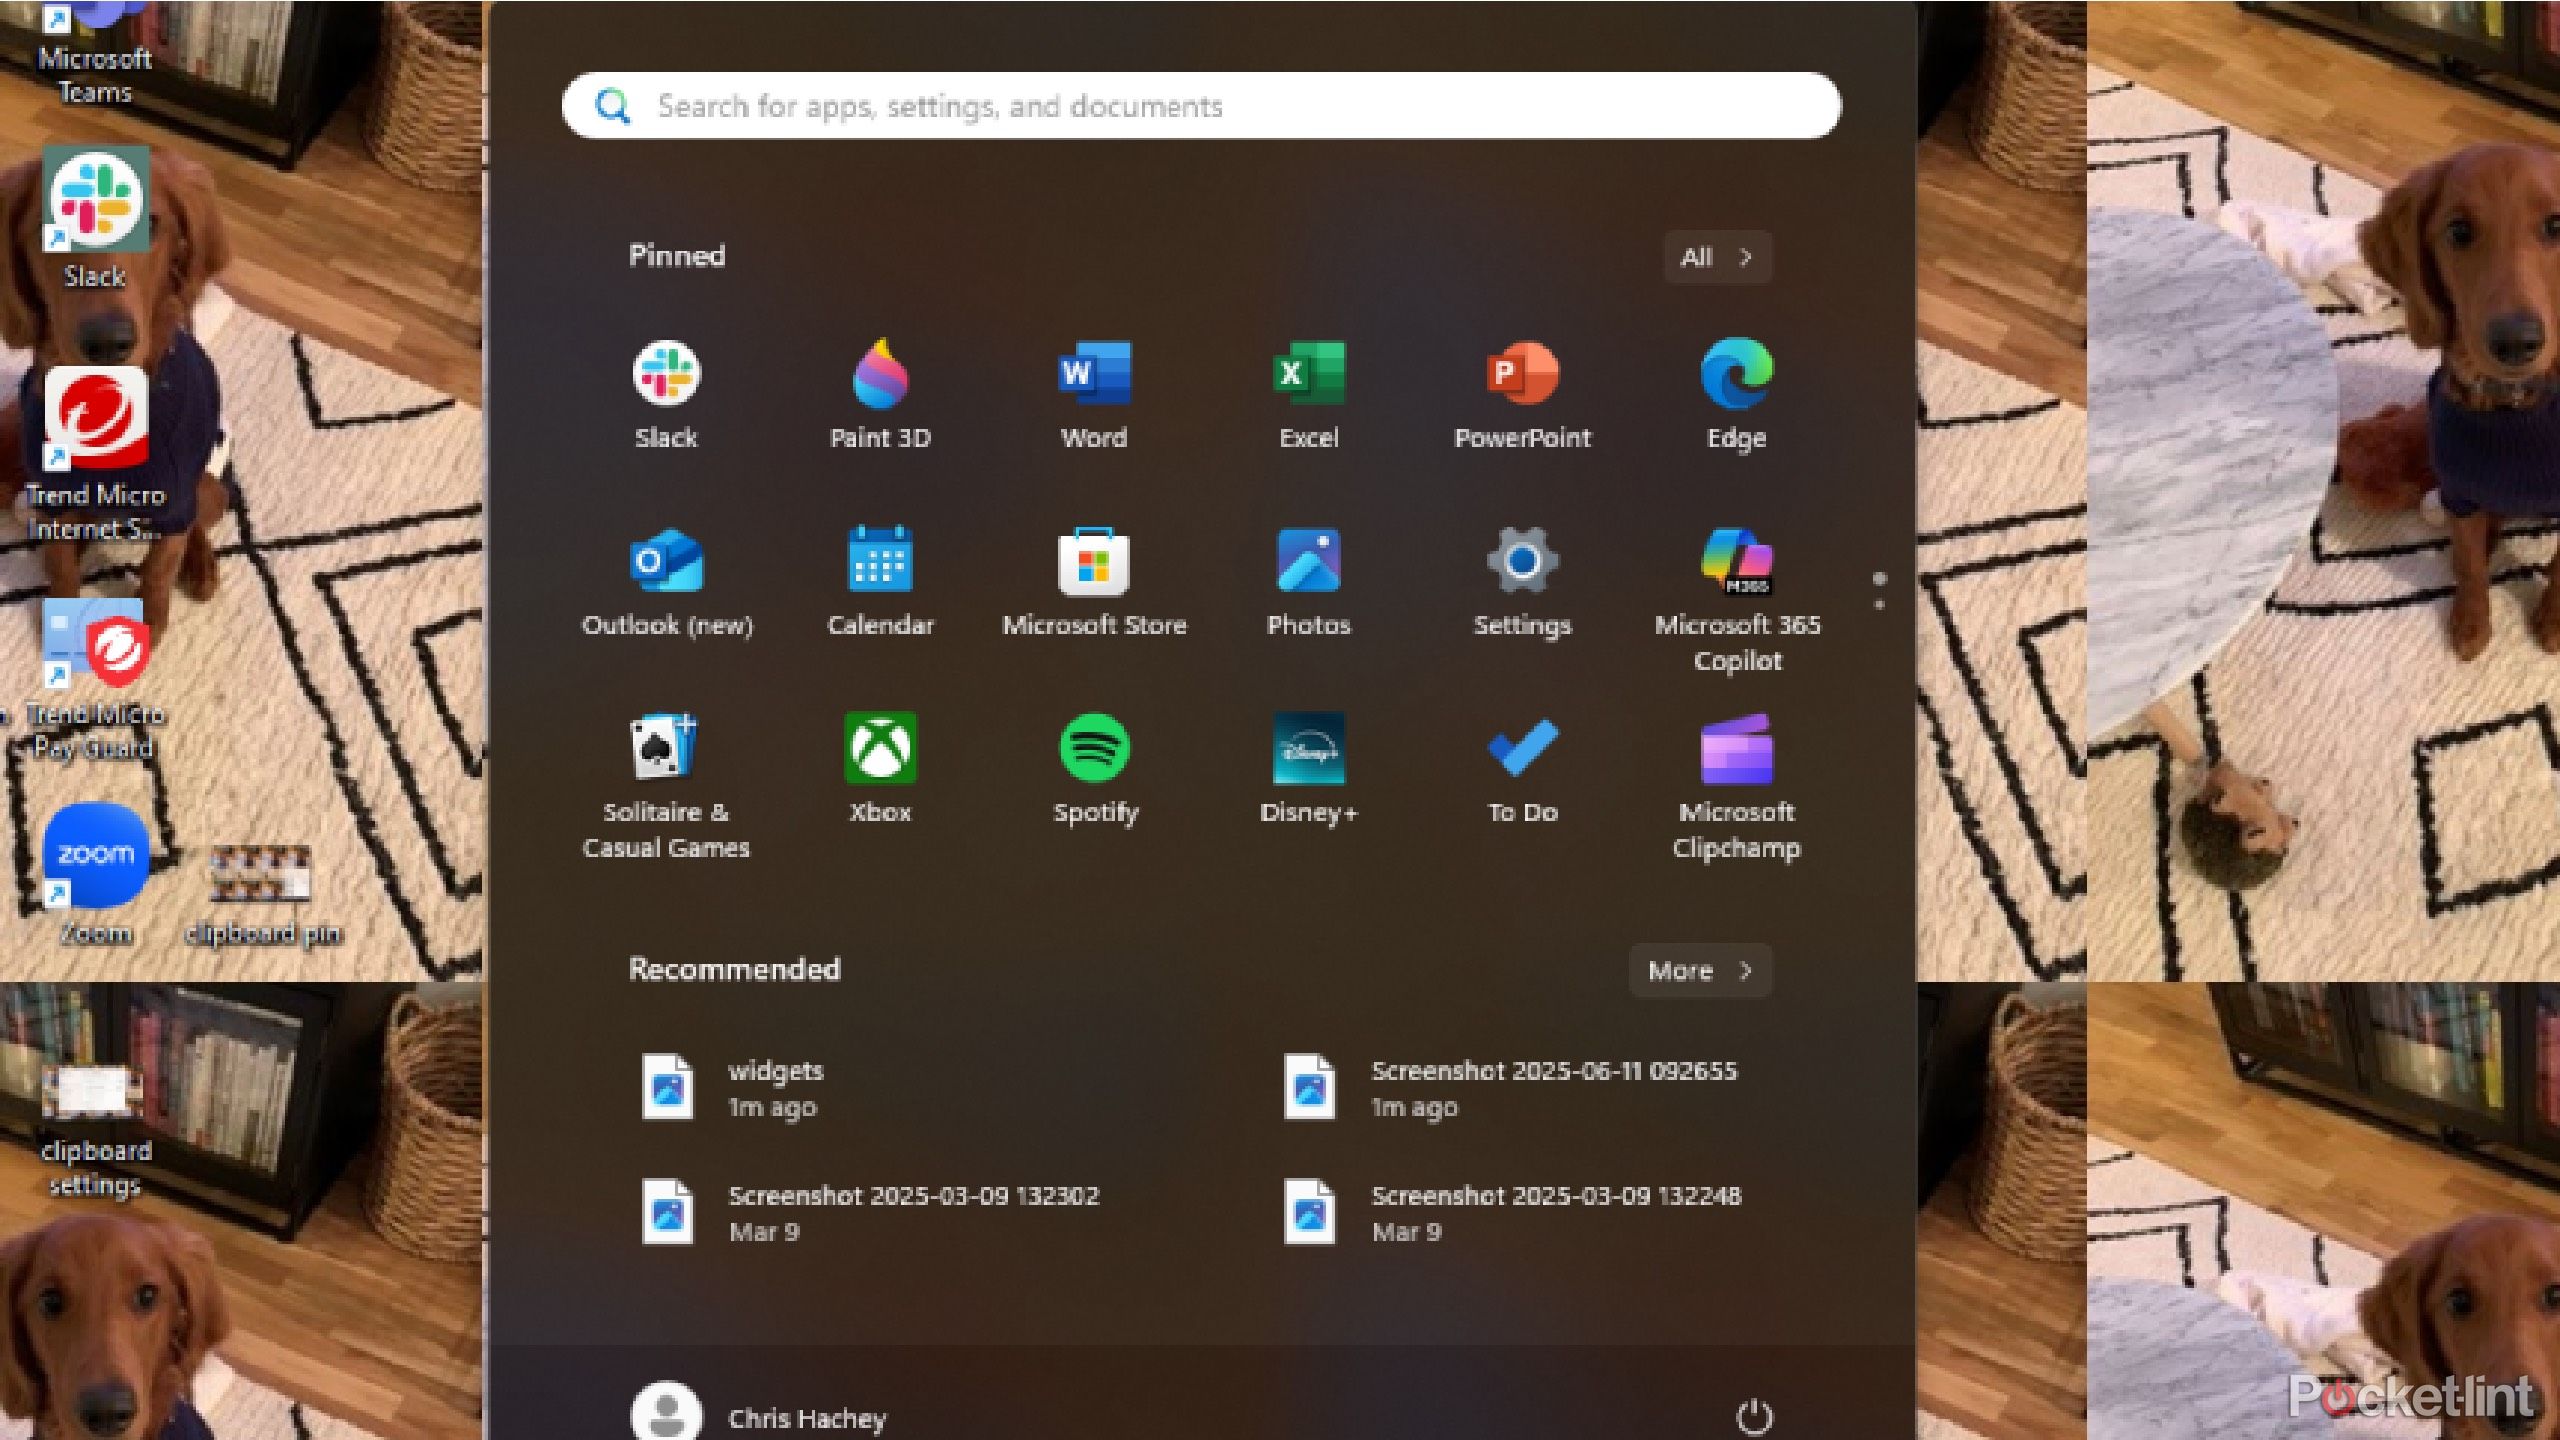Launch Microsoft 365 Copilot
The image size is (2560, 1440).
(1736, 600)
